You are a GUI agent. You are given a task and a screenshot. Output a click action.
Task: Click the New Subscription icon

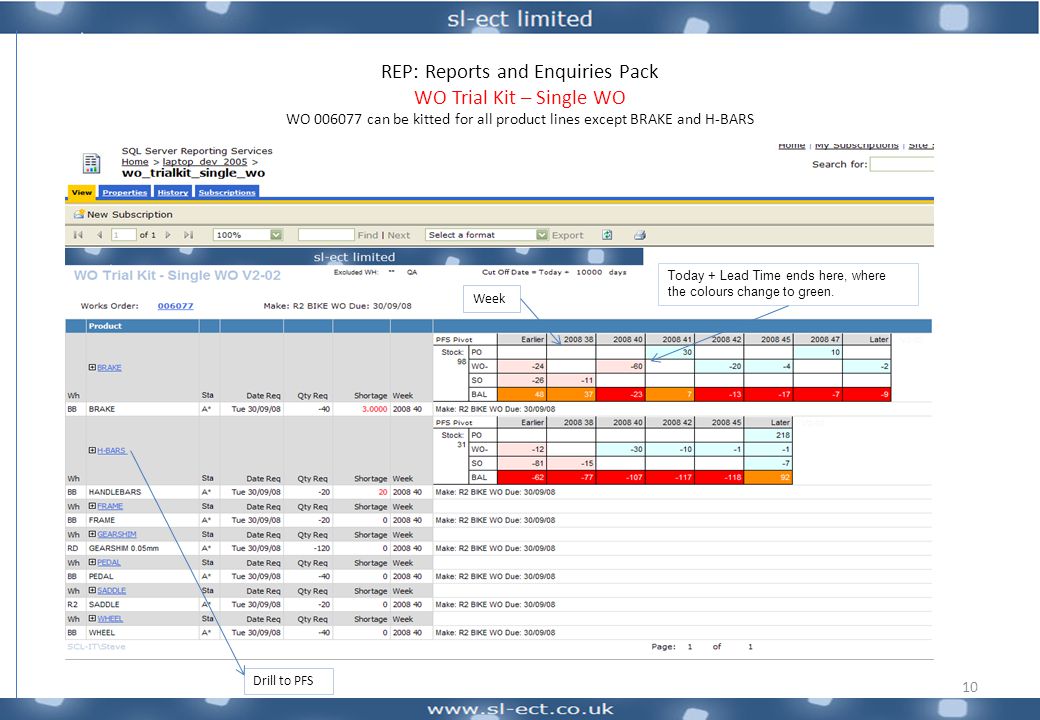tap(79, 214)
